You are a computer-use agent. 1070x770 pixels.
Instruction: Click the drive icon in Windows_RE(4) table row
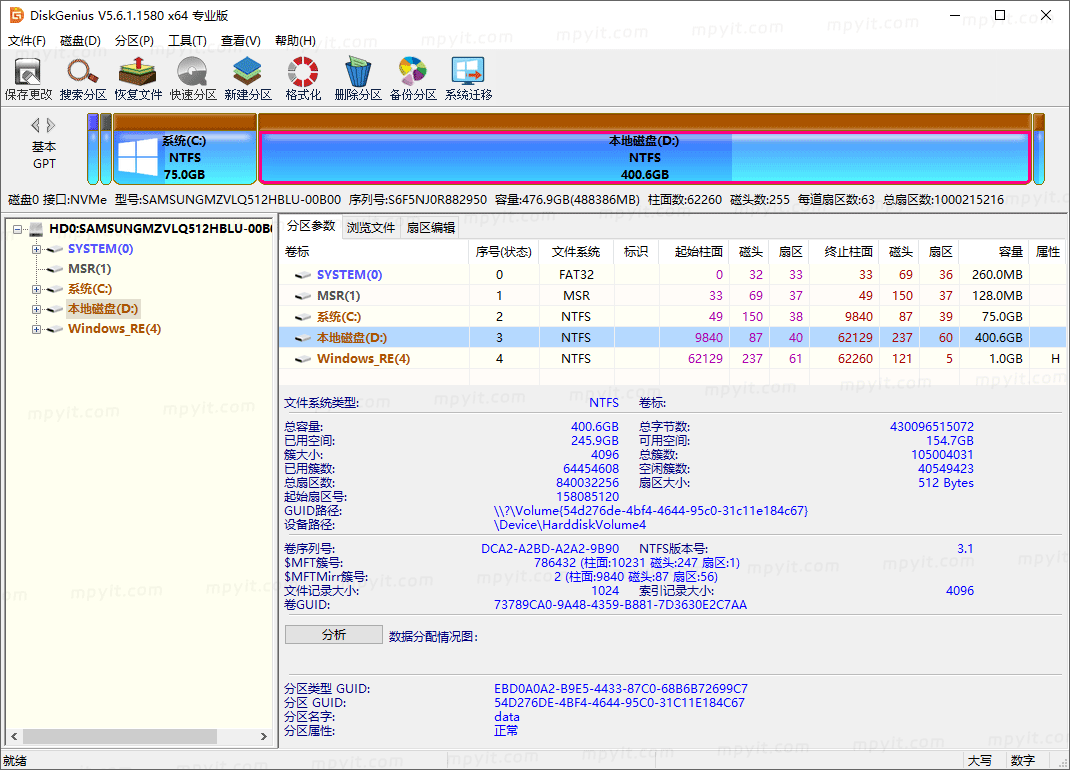point(302,360)
